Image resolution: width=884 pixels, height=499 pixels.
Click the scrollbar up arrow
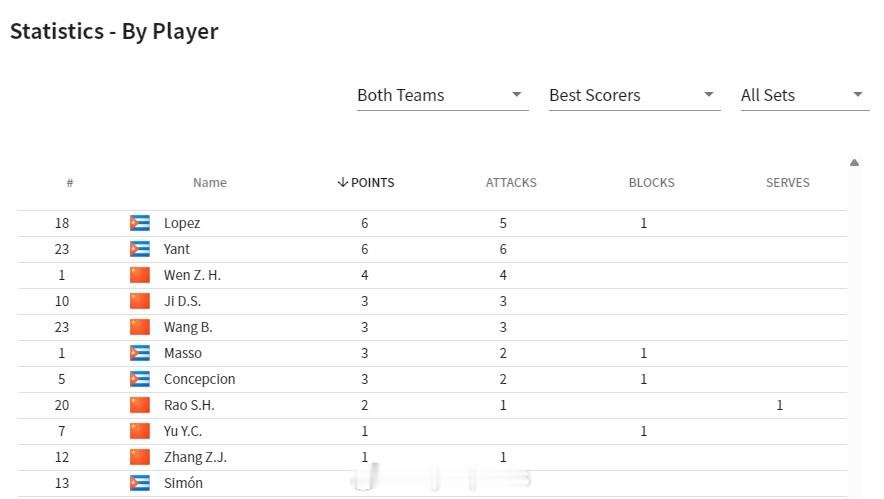(x=855, y=163)
